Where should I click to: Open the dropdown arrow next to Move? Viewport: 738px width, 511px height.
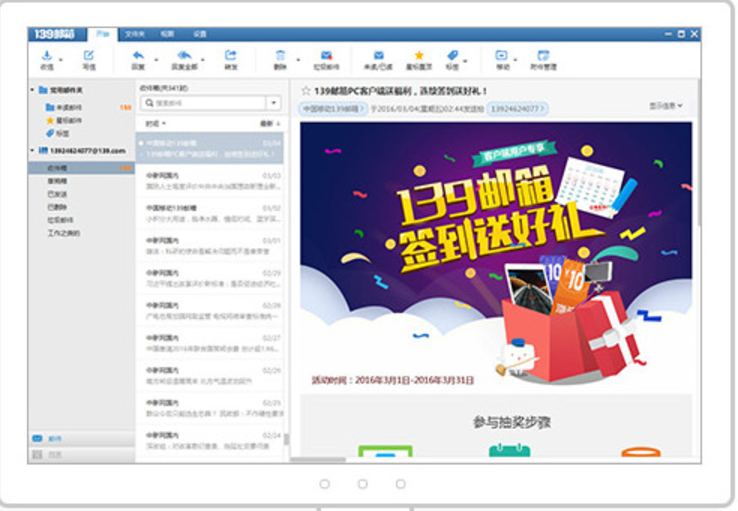[x=515, y=60]
